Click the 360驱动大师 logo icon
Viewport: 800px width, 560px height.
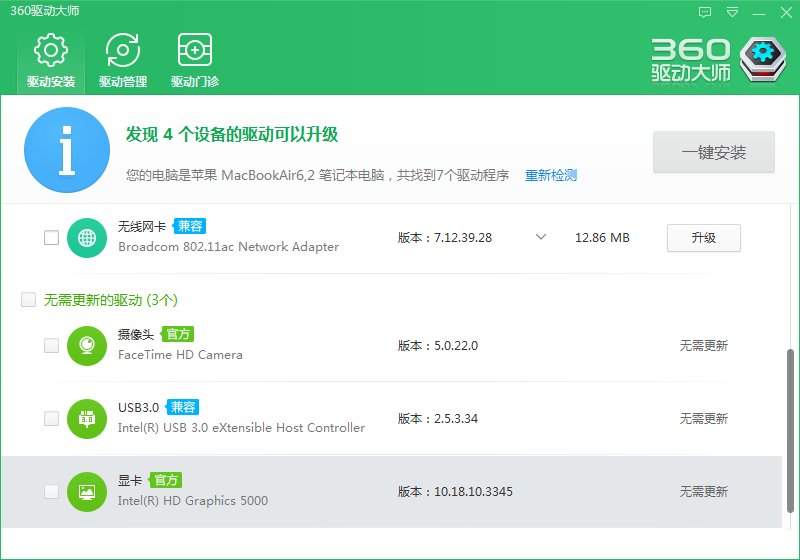point(763,59)
